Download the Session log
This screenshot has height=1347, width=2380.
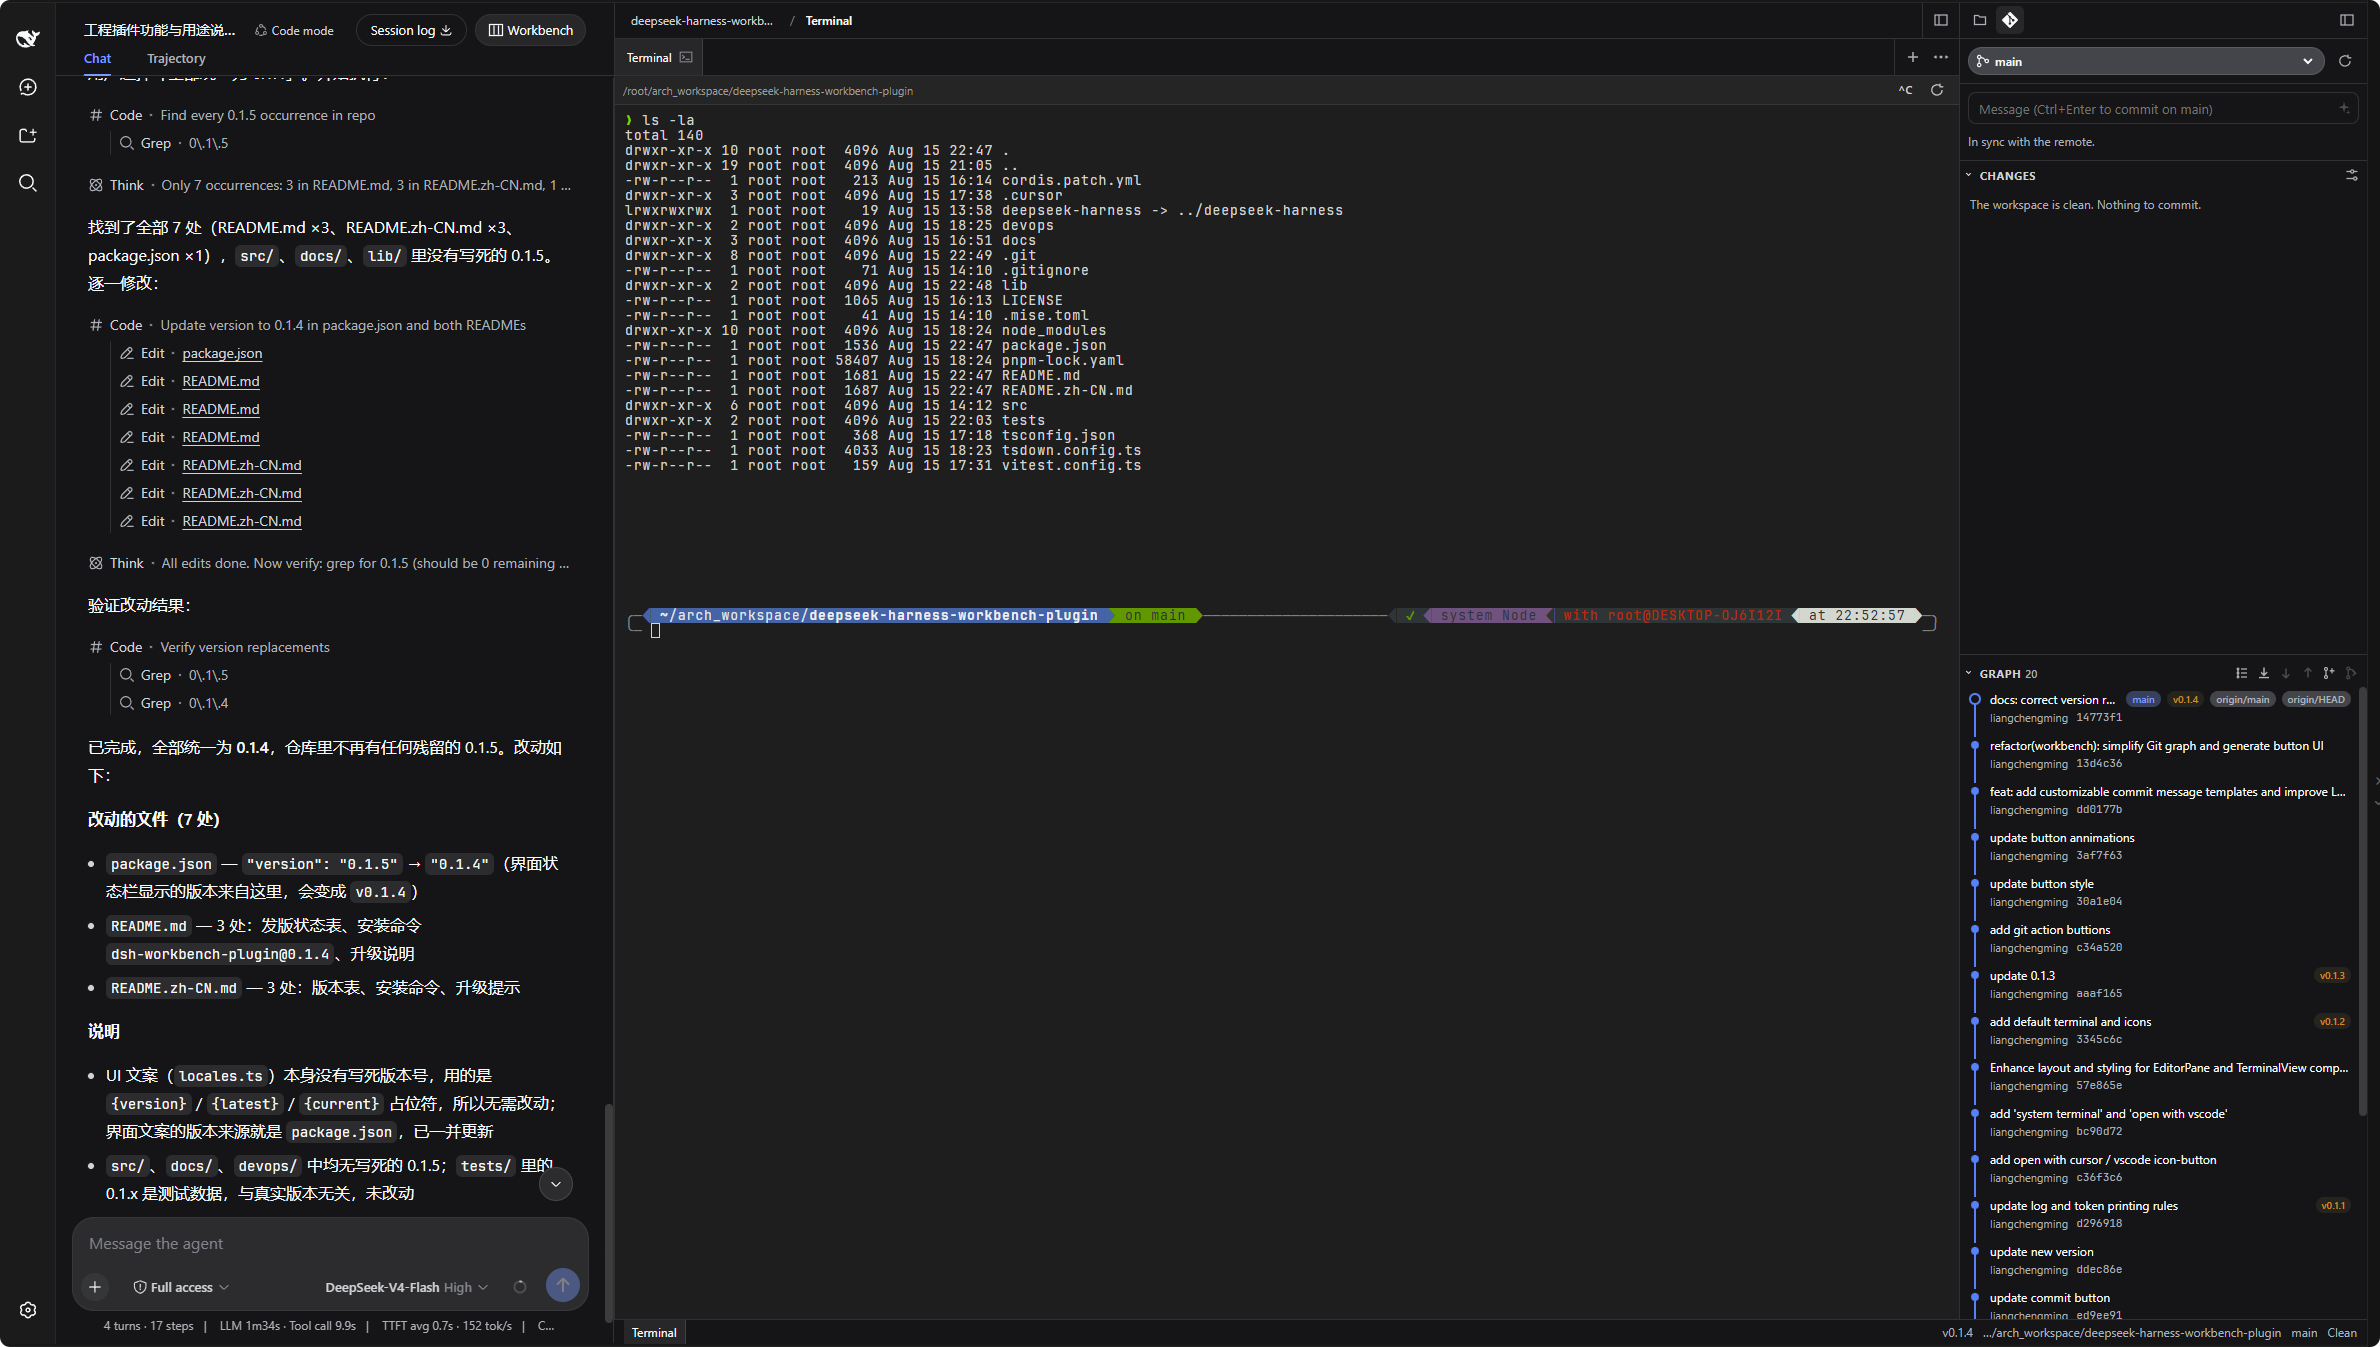[x=411, y=30]
